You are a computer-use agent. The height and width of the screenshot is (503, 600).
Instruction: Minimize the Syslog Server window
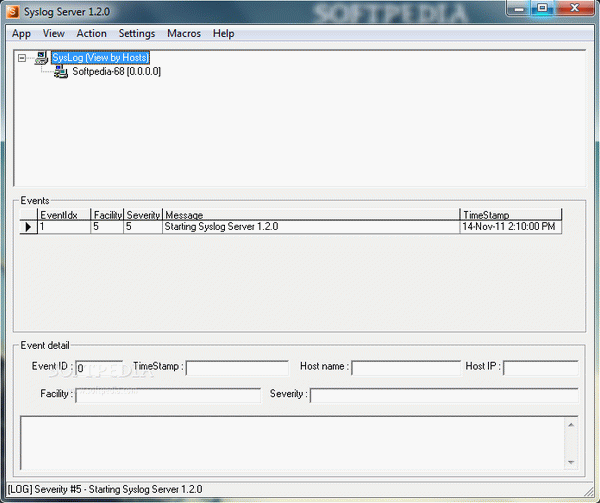coord(519,8)
